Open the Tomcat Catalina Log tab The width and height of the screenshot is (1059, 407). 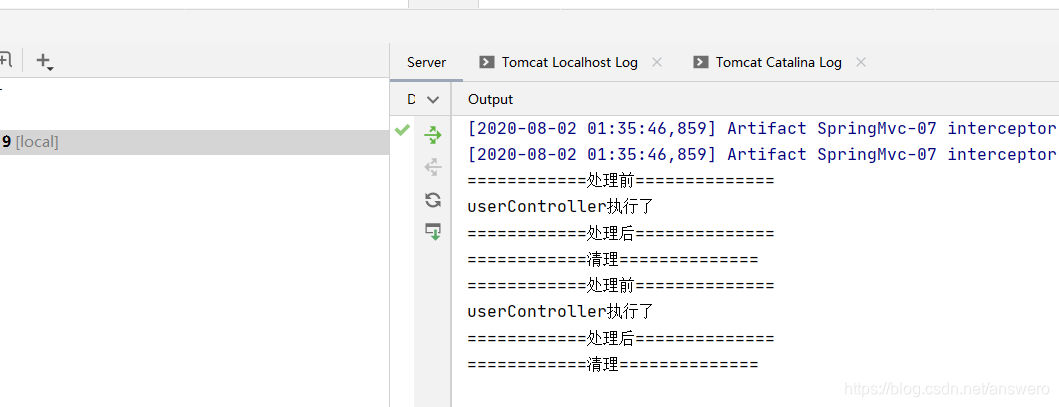pos(778,63)
